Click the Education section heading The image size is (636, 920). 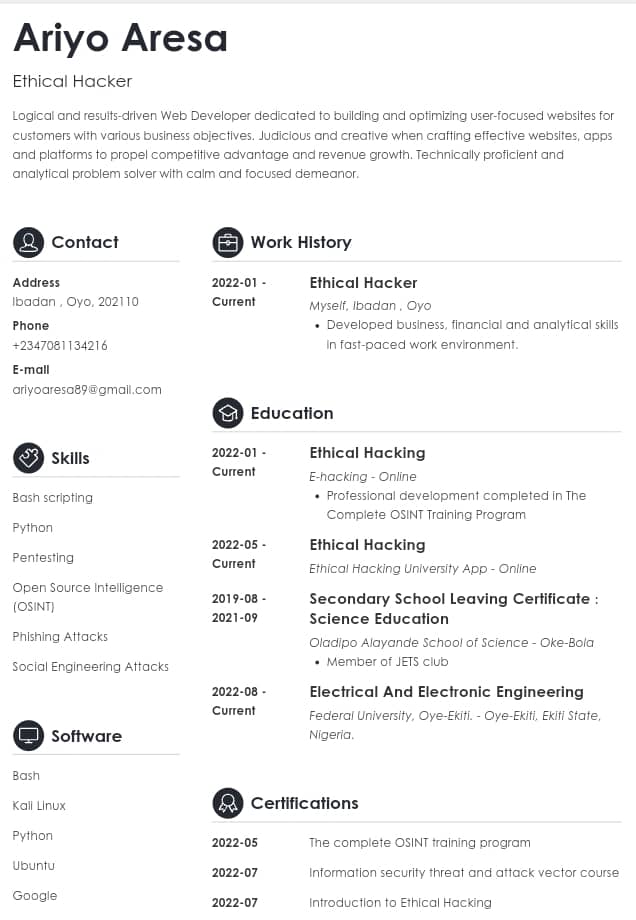coord(292,413)
